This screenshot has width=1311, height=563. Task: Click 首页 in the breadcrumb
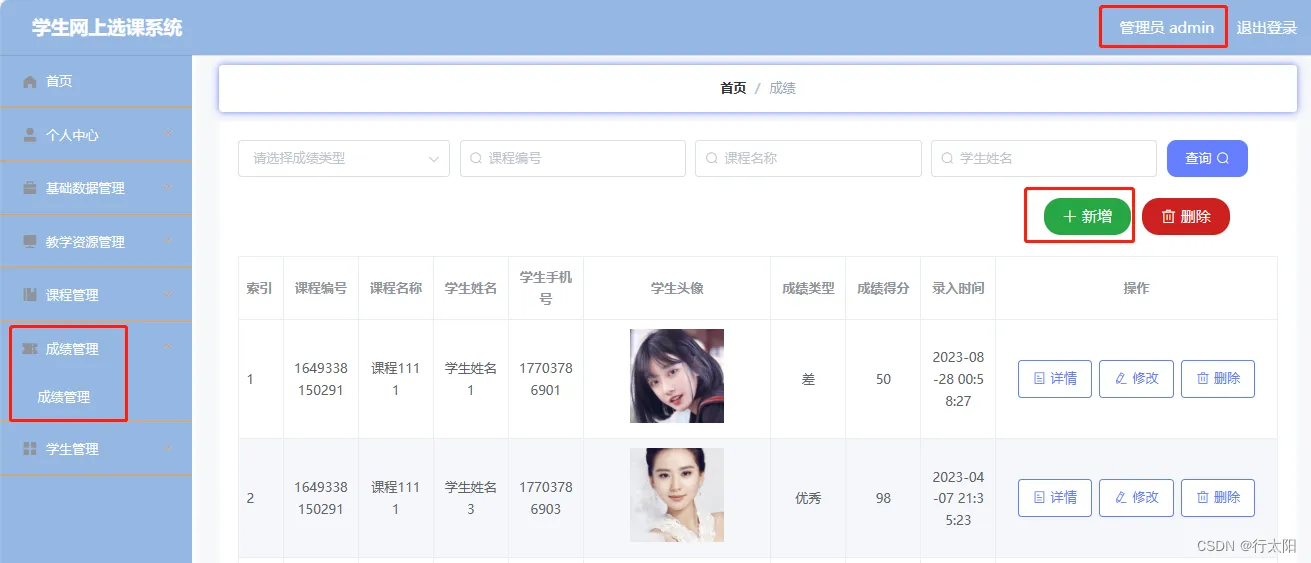click(x=733, y=88)
